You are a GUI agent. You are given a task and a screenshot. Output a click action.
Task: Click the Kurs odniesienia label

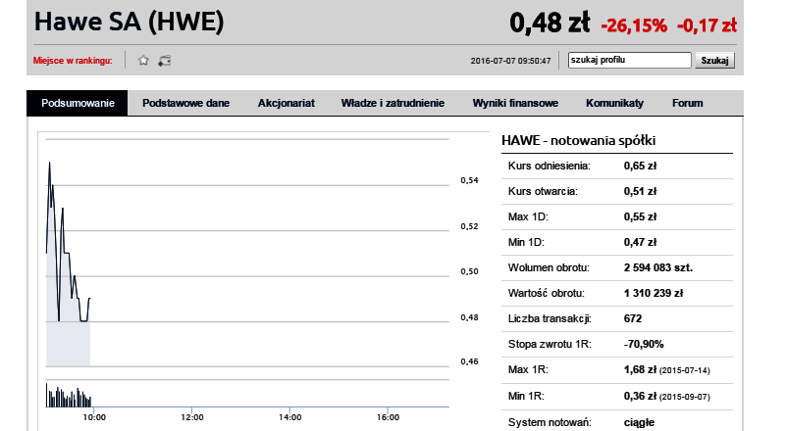tap(549, 166)
